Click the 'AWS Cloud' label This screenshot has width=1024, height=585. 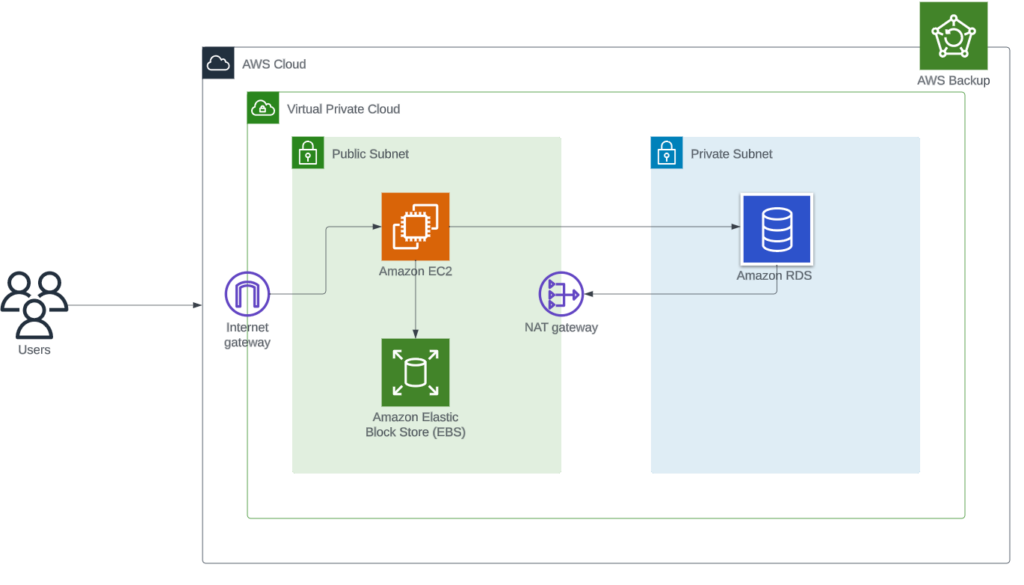[x=274, y=64]
